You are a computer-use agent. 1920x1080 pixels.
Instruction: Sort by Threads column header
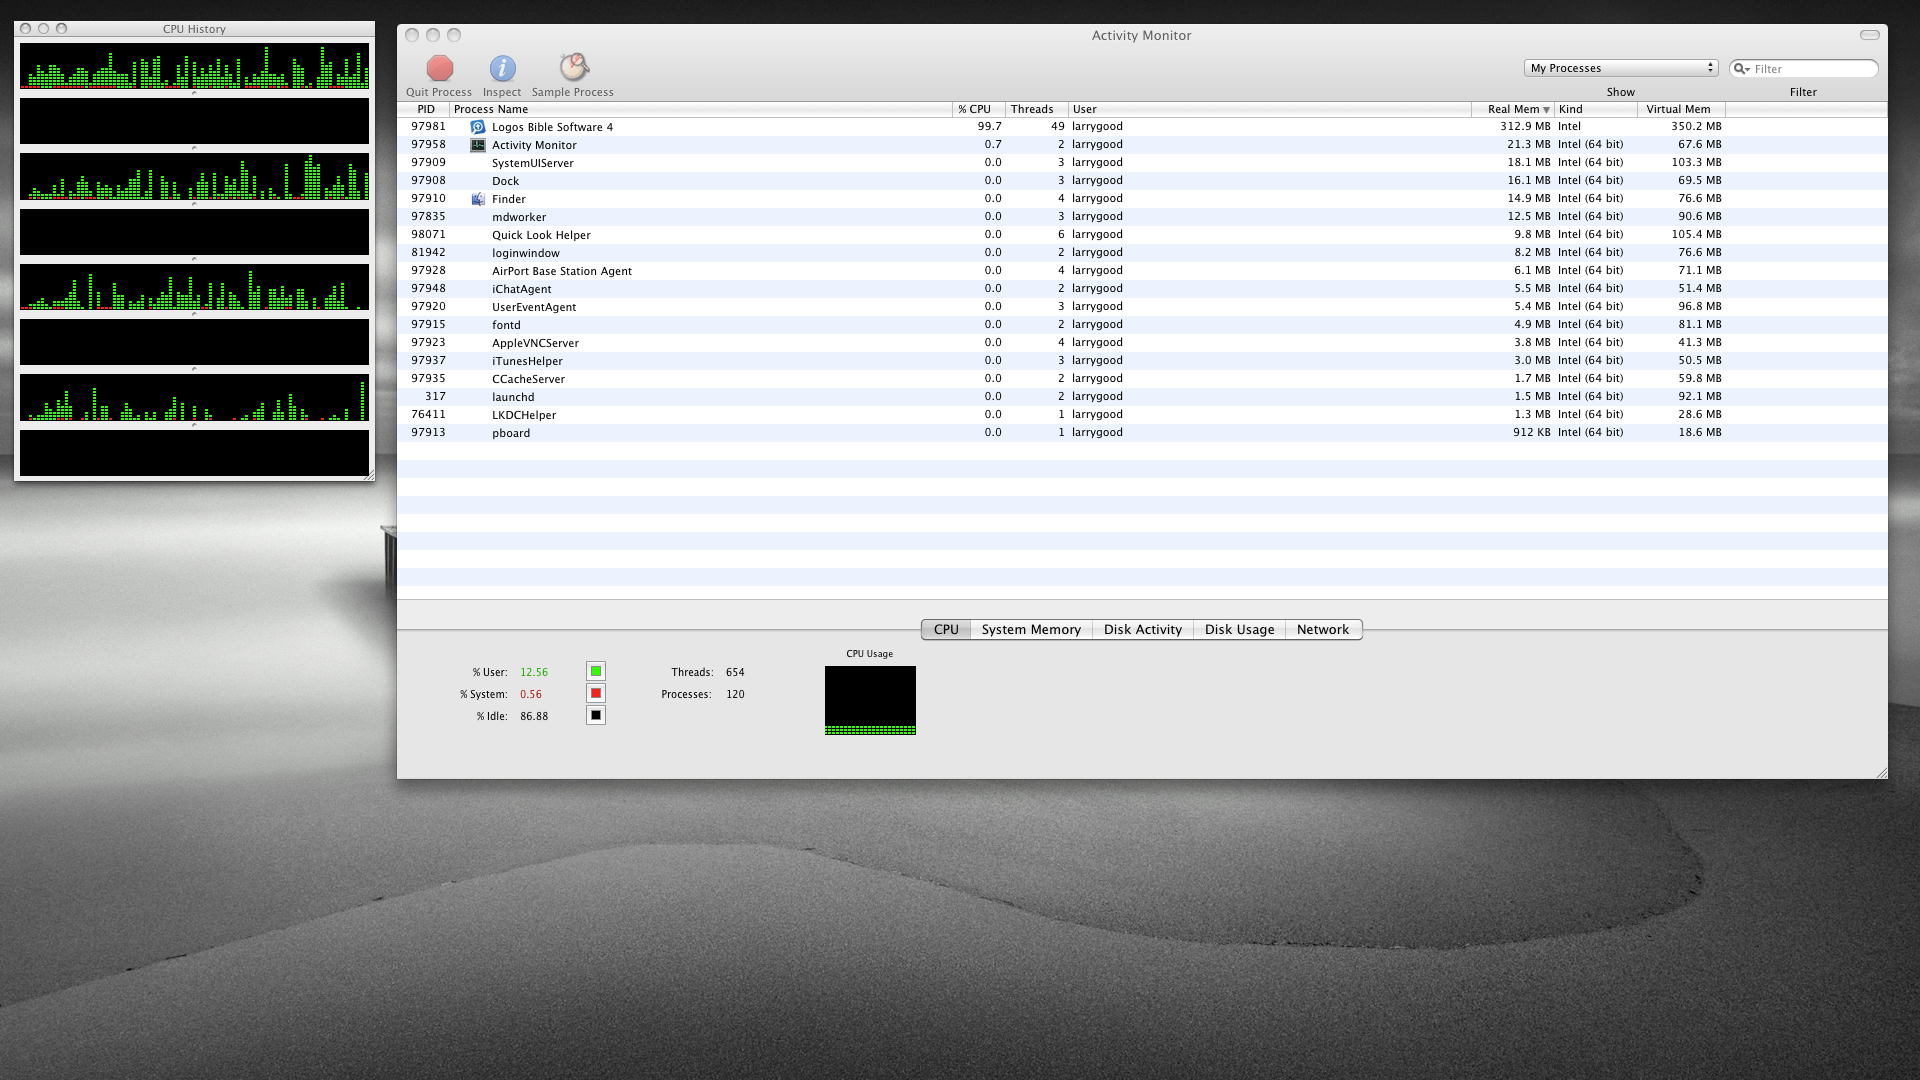(x=1036, y=109)
